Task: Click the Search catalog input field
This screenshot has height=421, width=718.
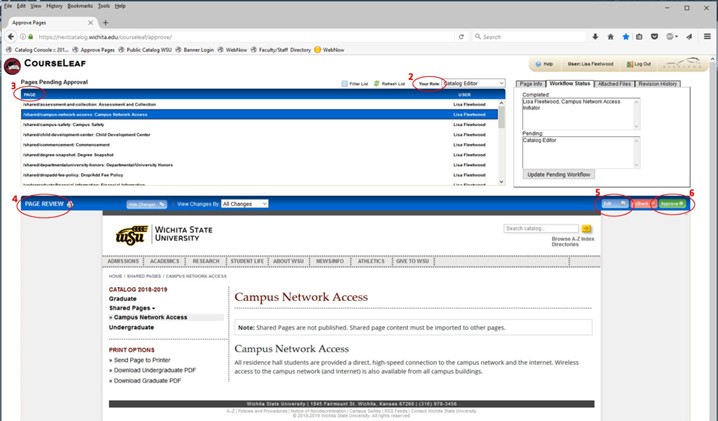Action: (x=541, y=228)
